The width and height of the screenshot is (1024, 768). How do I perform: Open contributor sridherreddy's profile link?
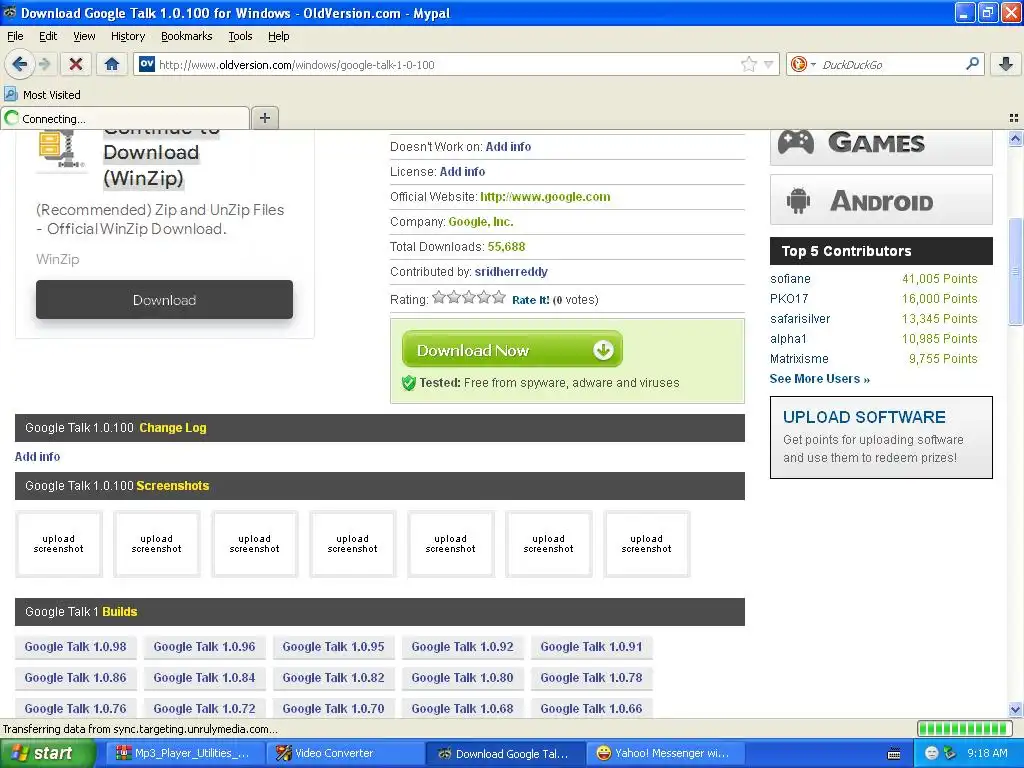click(511, 272)
